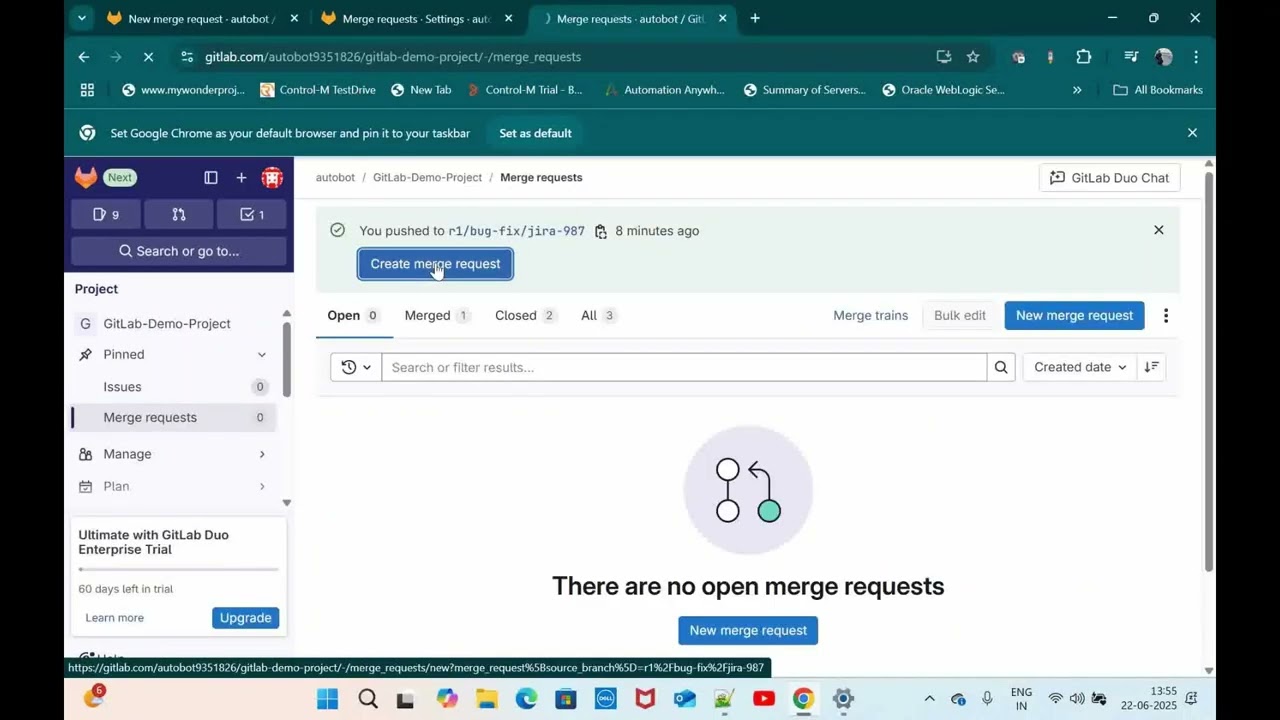This screenshot has width=1280, height=720.
Task: Go back with the browser back arrow
Action: point(84,57)
